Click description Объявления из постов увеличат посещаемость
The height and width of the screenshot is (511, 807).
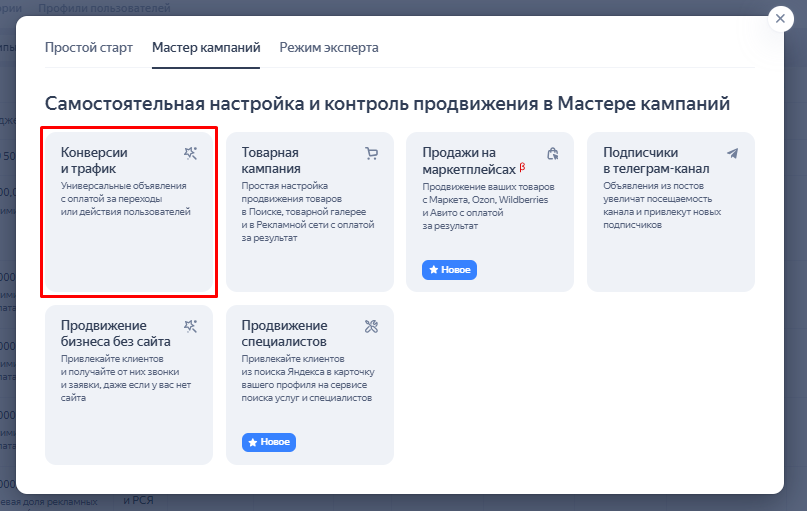pos(662,205)
